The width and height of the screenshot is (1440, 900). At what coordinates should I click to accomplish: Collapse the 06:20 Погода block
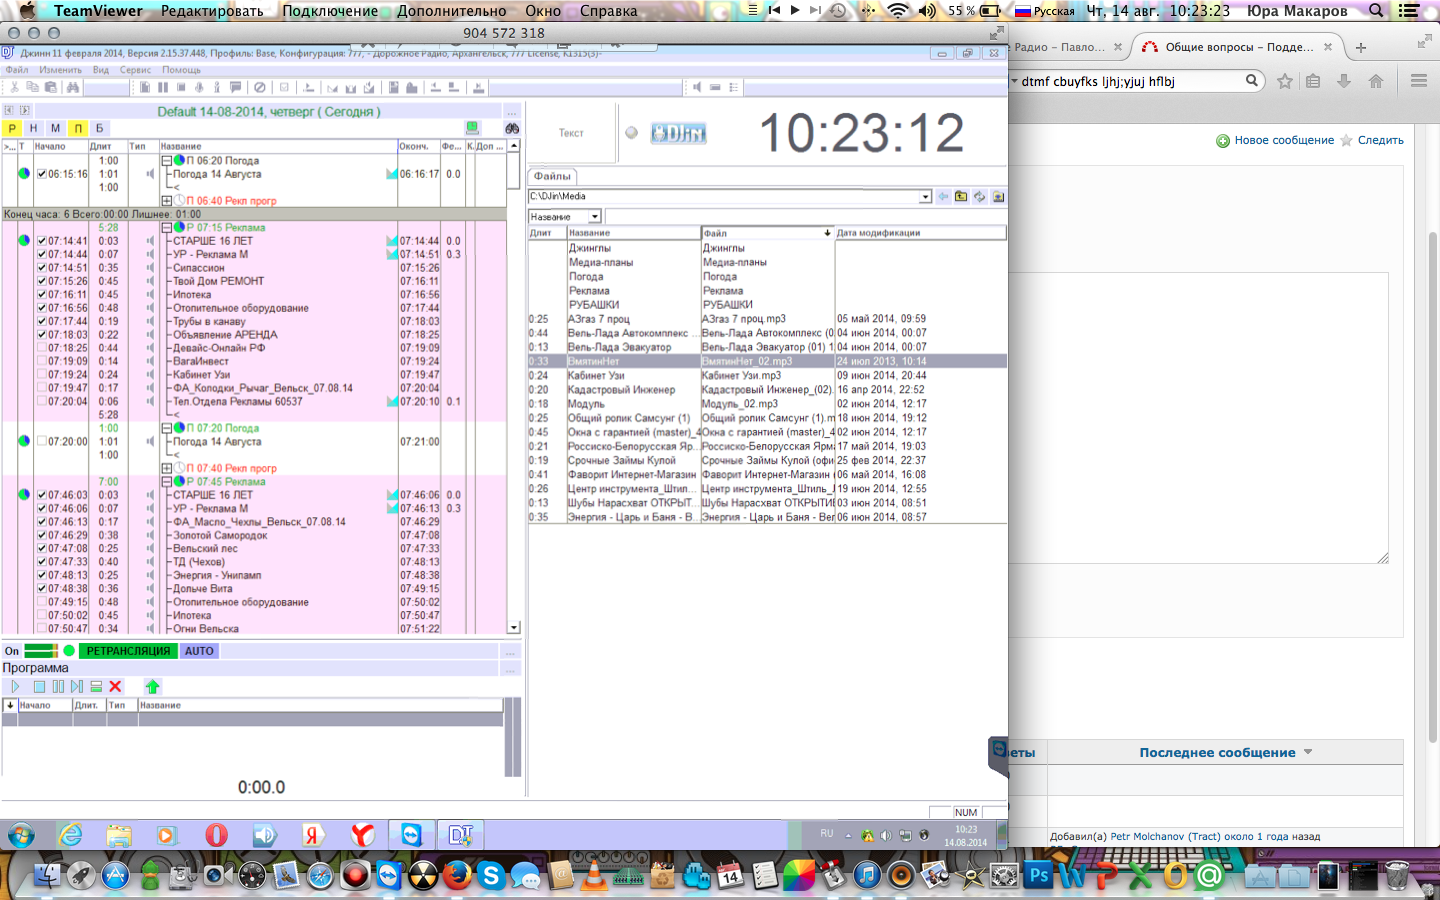click(x=167, y=160)
